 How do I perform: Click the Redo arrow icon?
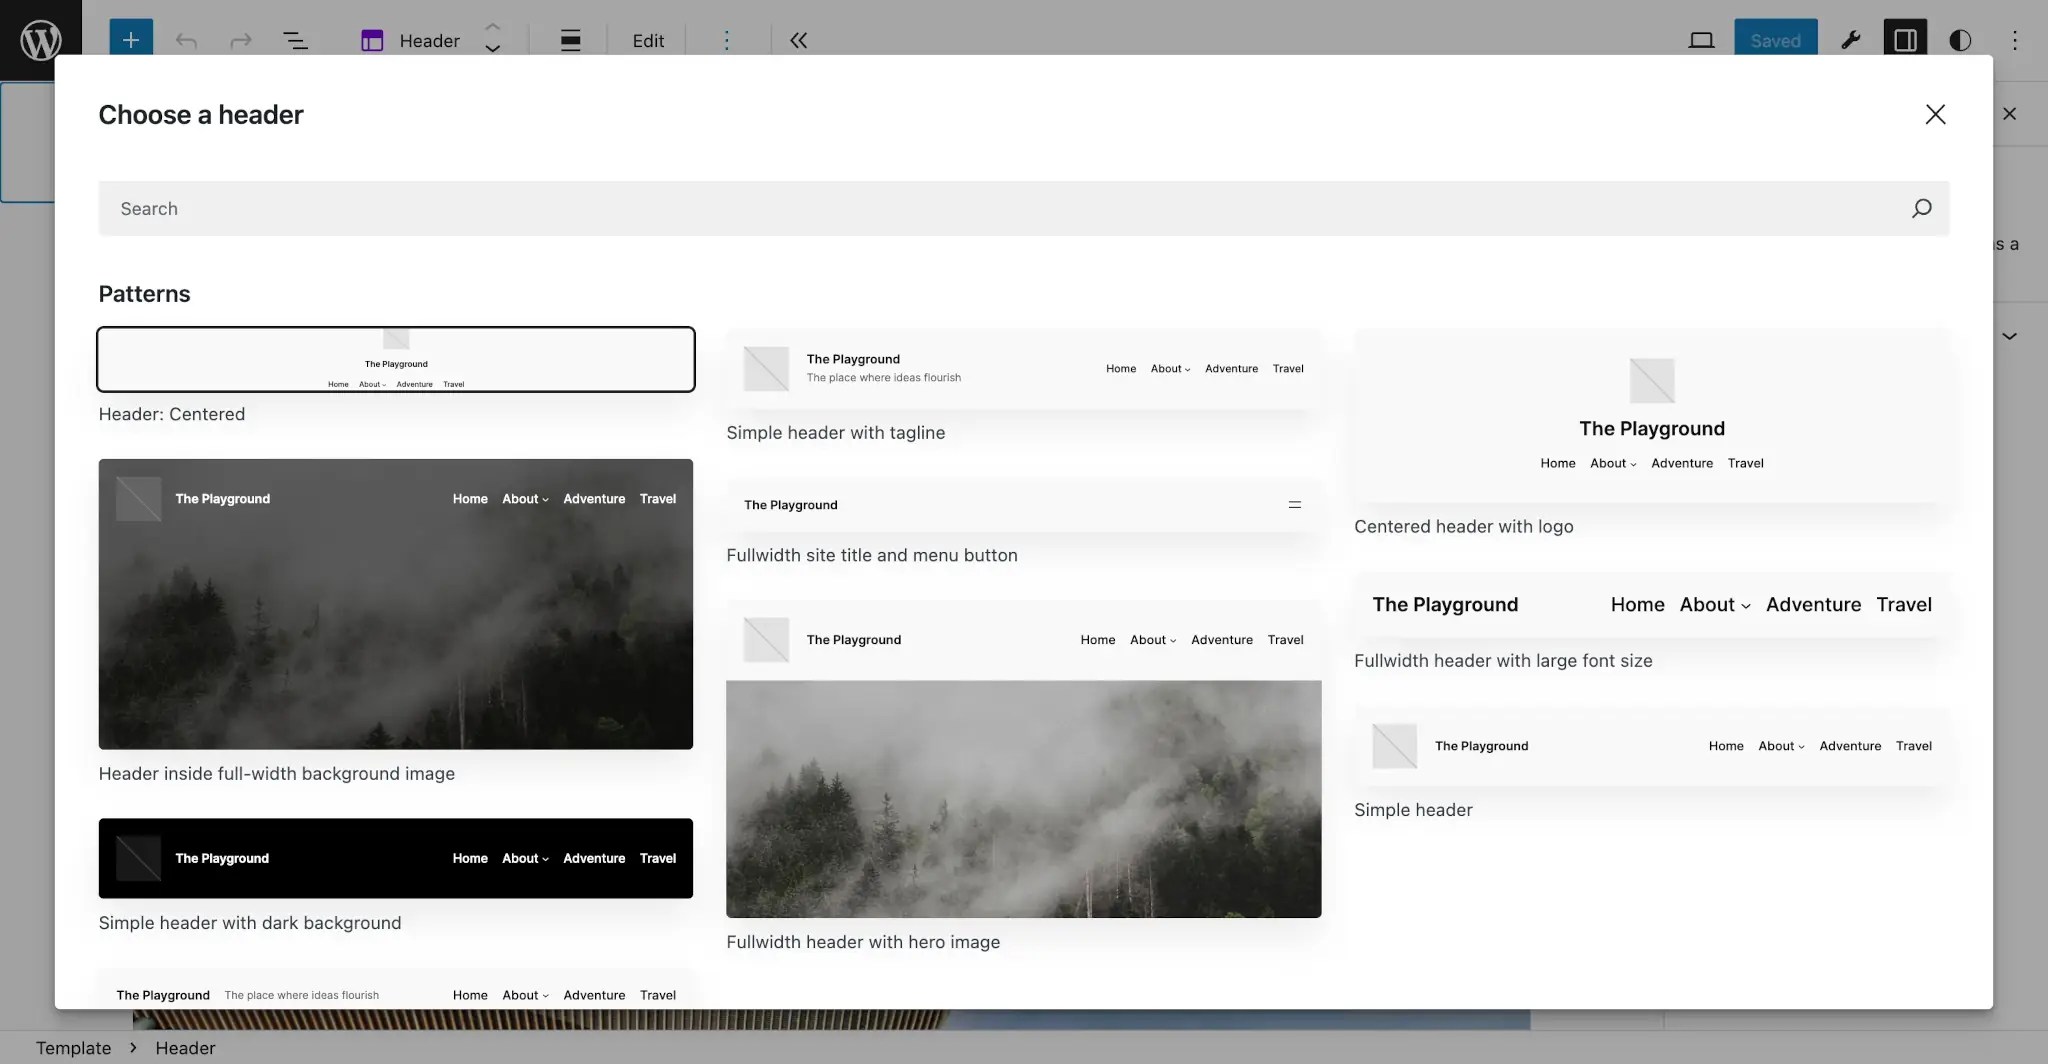tap(240, 40)
